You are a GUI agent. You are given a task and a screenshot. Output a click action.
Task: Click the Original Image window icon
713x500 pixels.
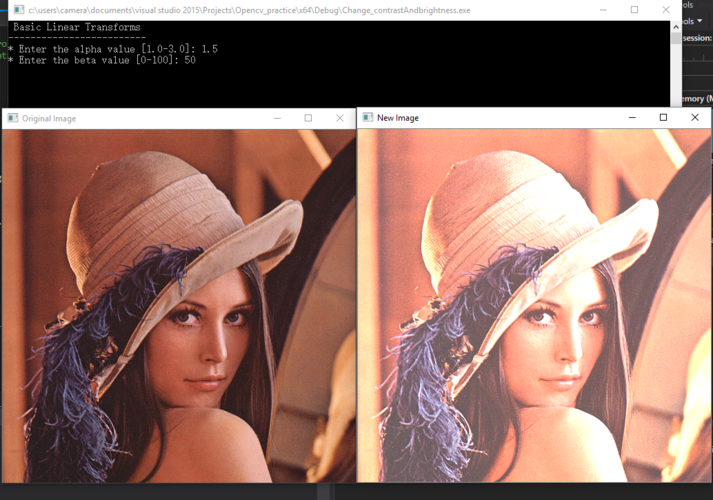[x=13, y=118]
